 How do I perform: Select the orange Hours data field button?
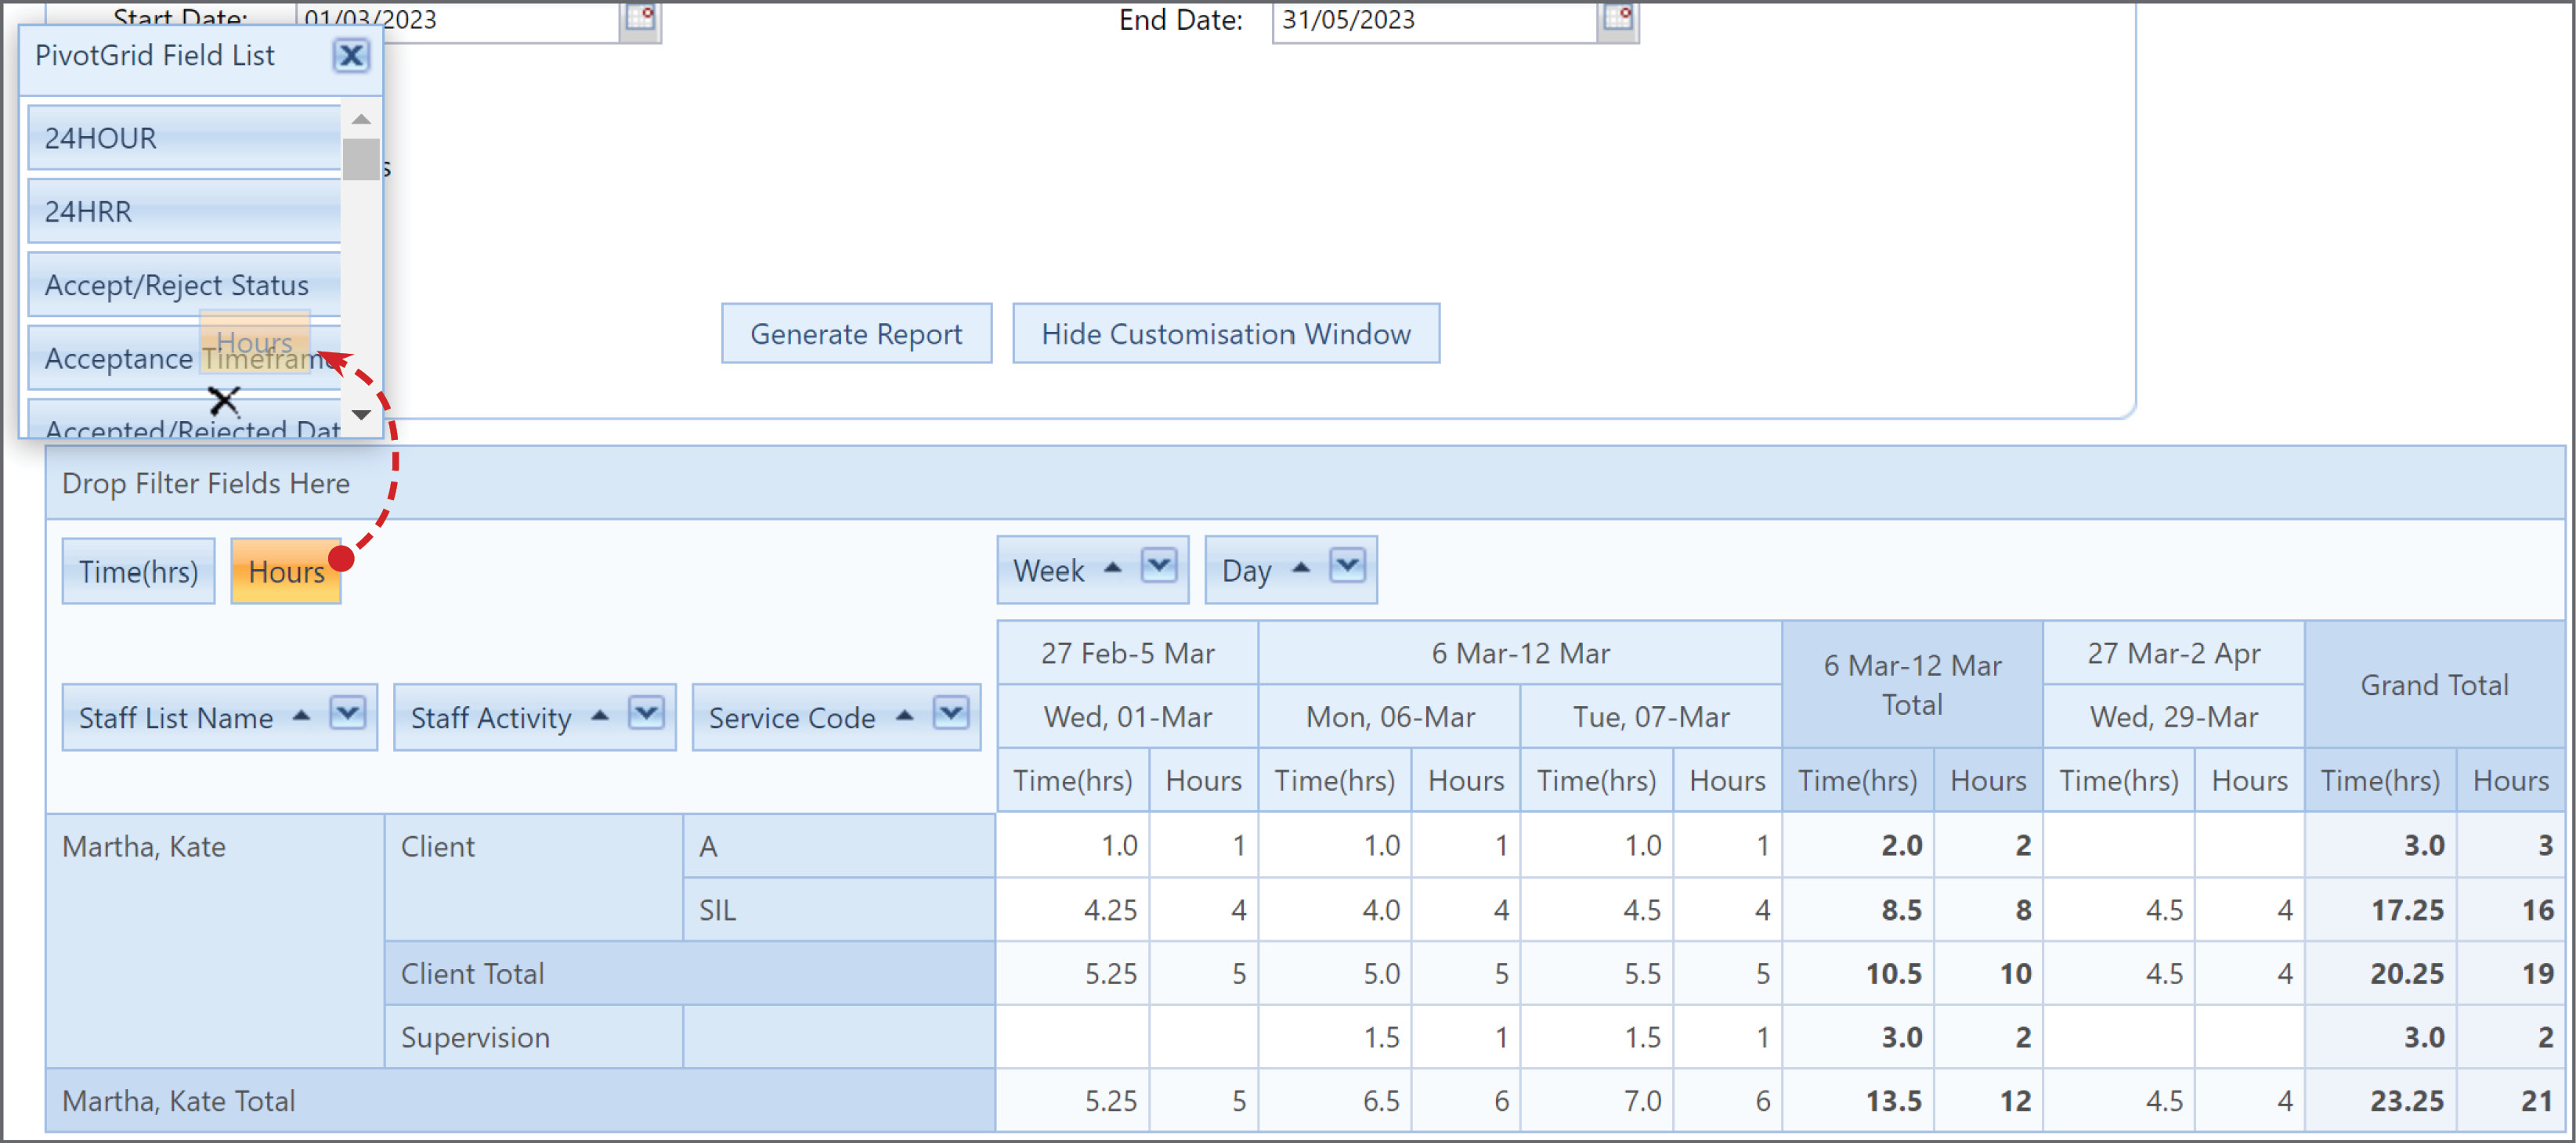286,571
